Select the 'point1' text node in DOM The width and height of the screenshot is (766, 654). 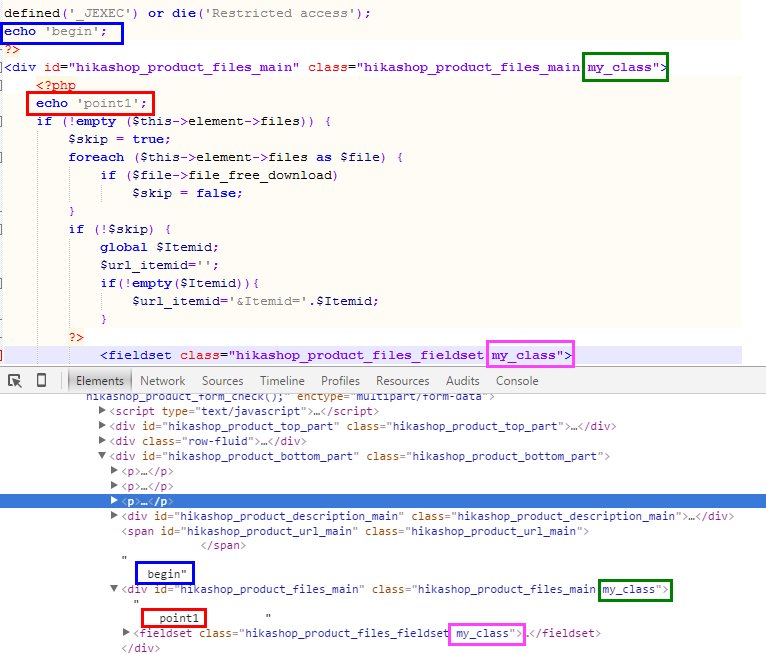(x=179, y=618)
